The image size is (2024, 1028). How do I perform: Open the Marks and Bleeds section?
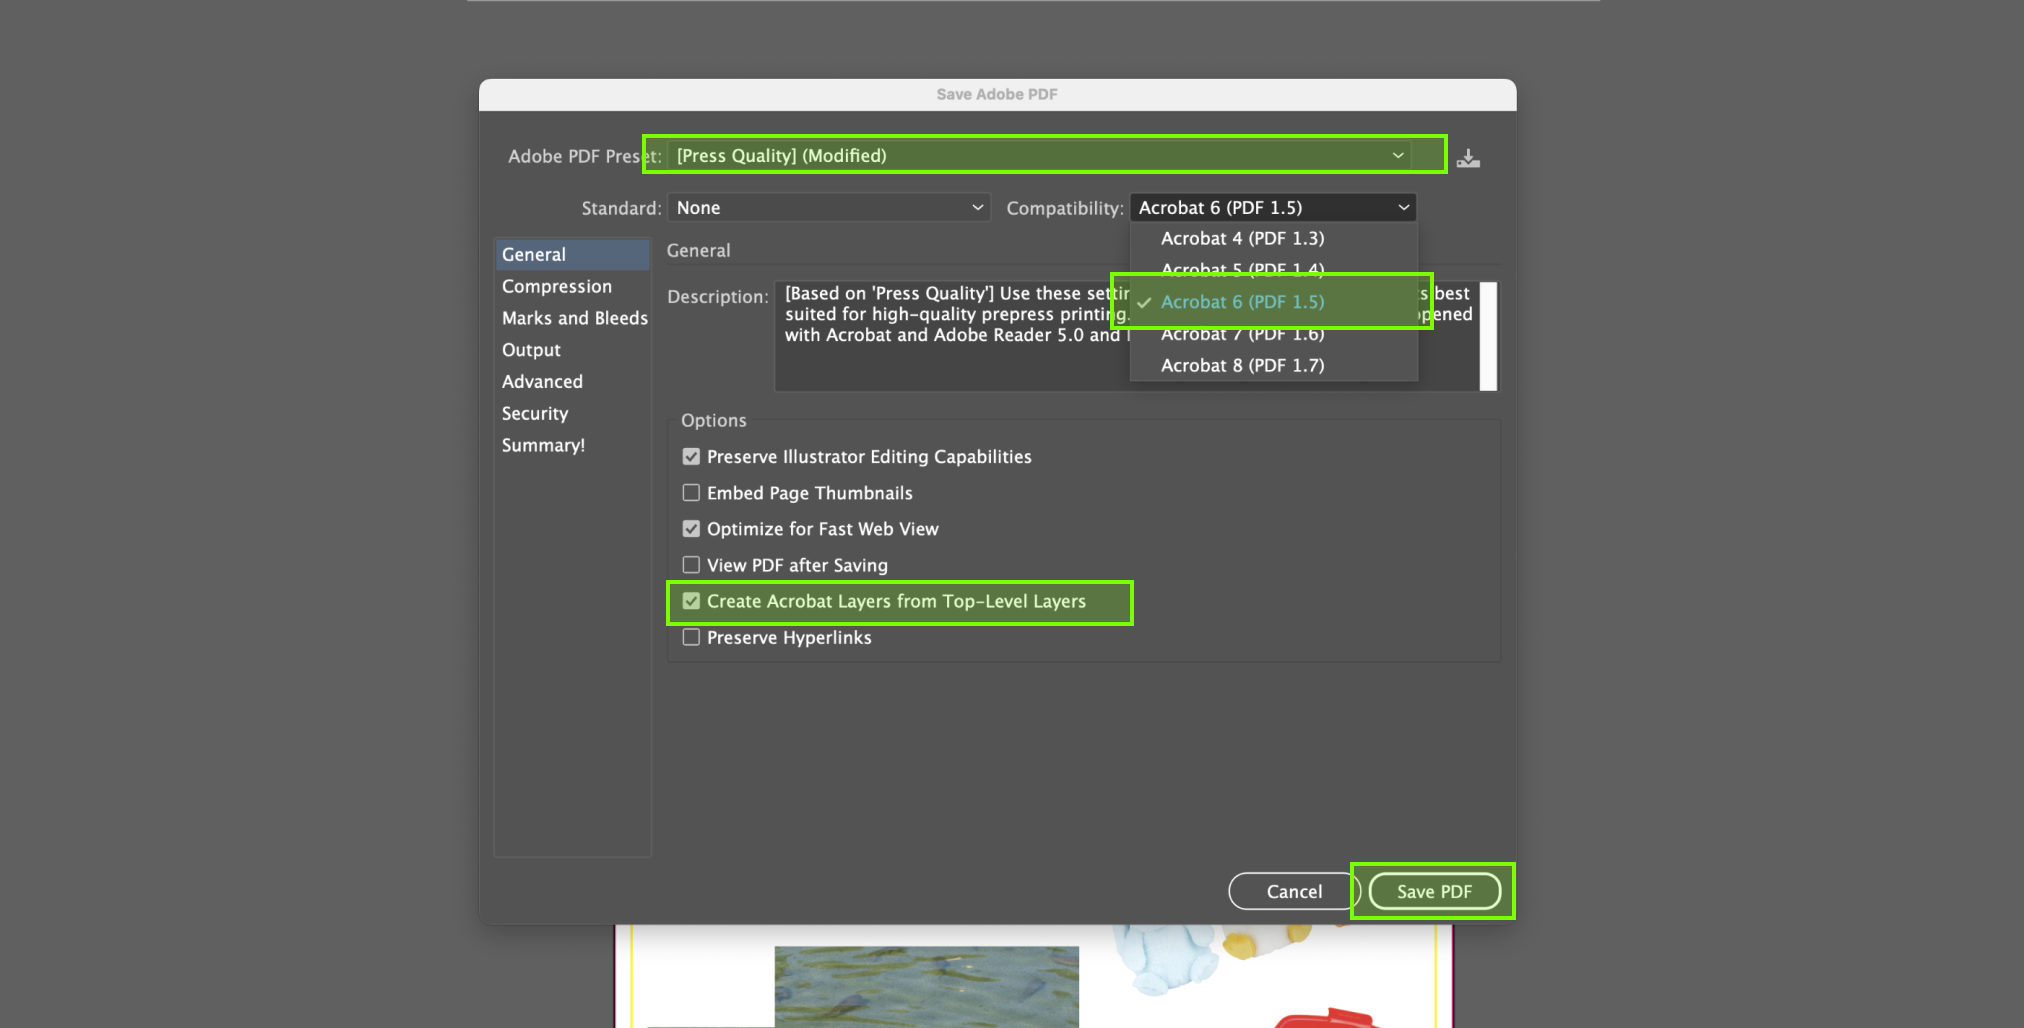pos(574,318)
